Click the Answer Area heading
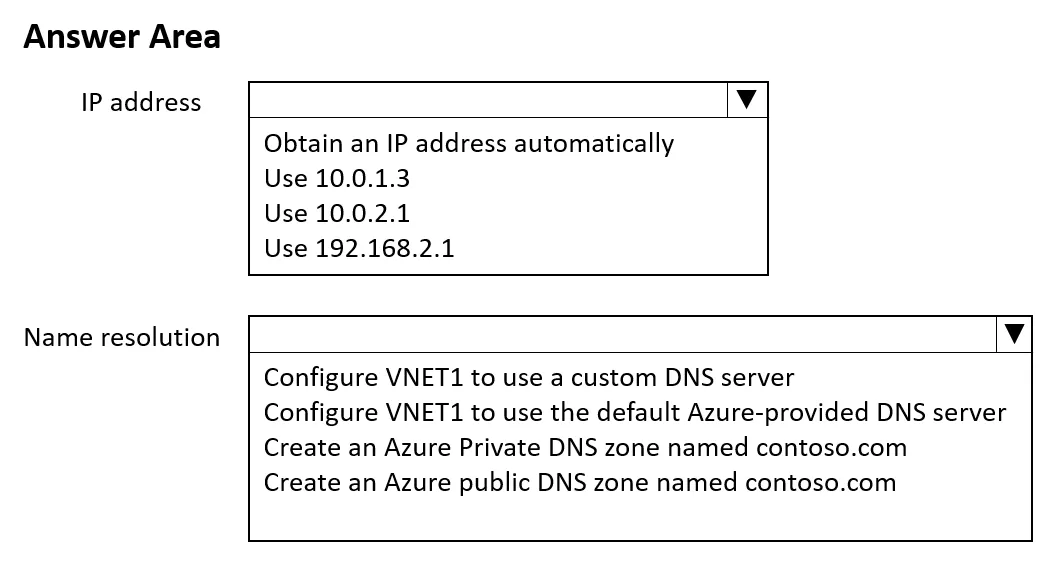Image resolution: width=1055 pixels, height=569 pixels. coord(122,36)
